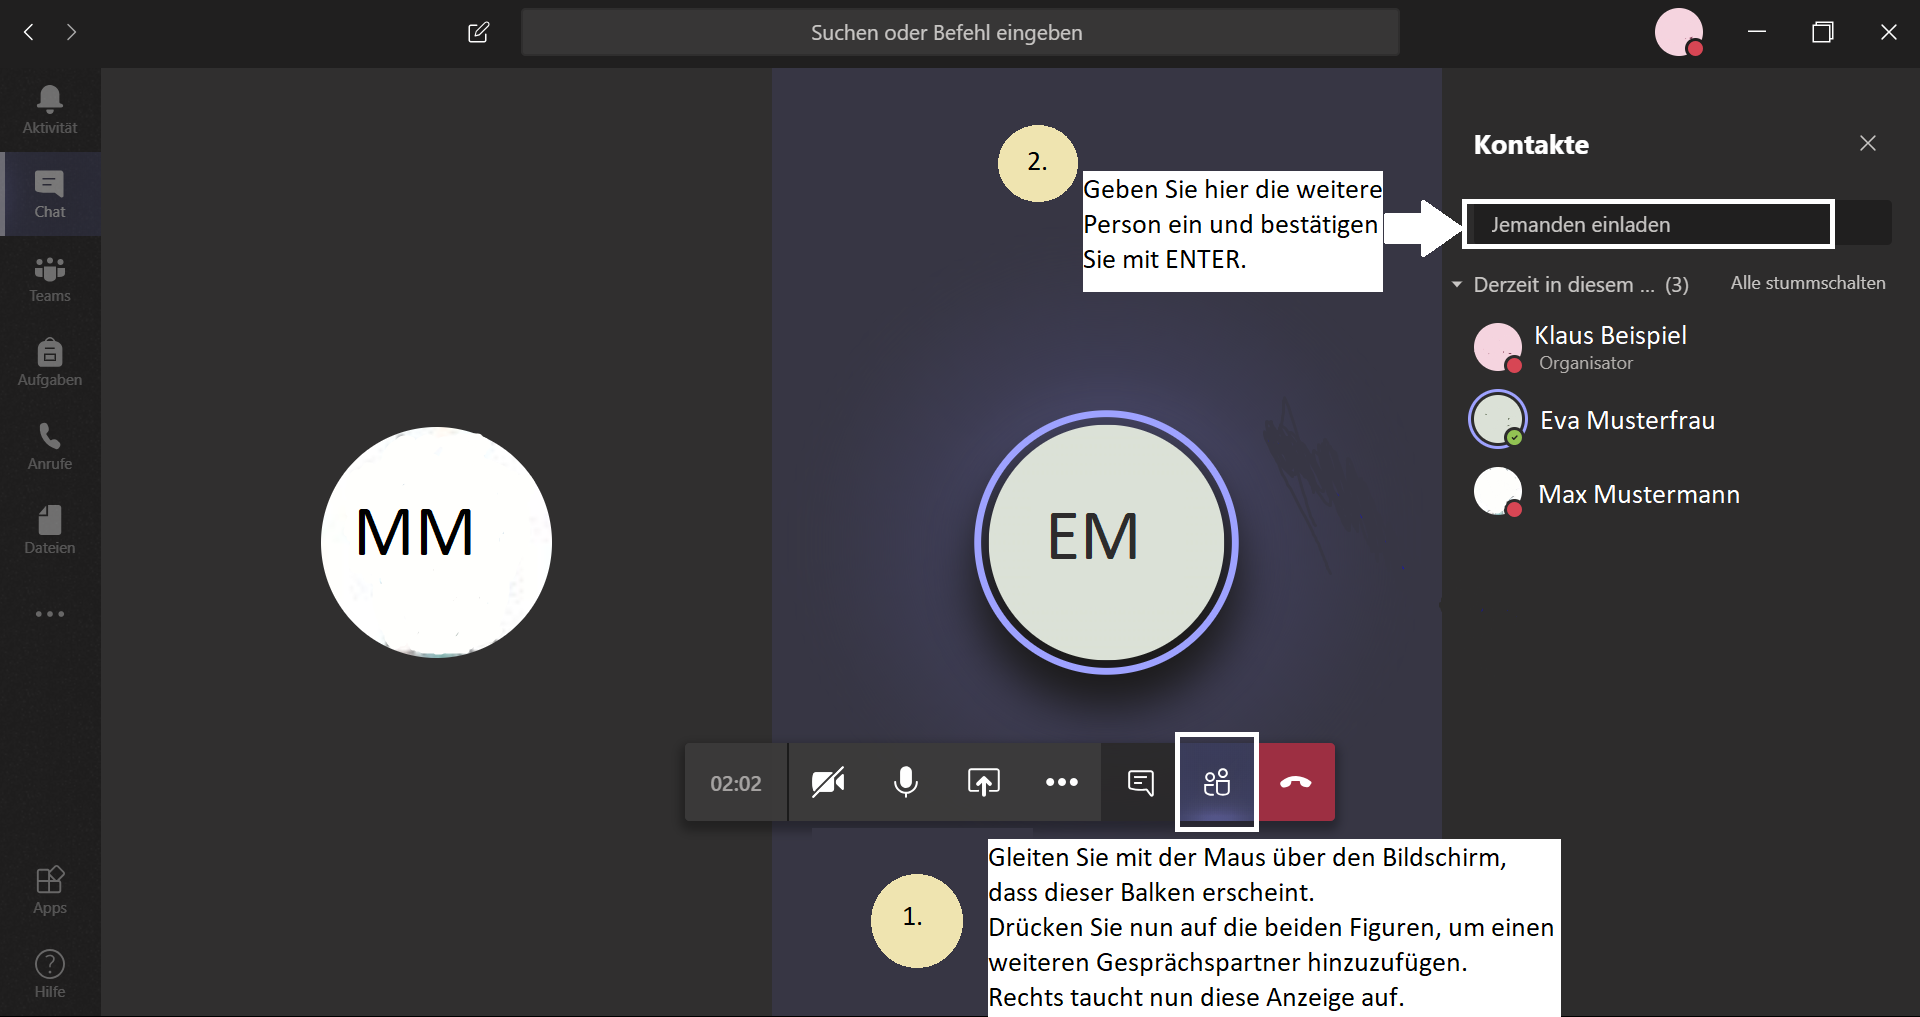Click the 'Jemanden einladen' input field
Screen dimensions: 1920x1017
point(1647,224)
